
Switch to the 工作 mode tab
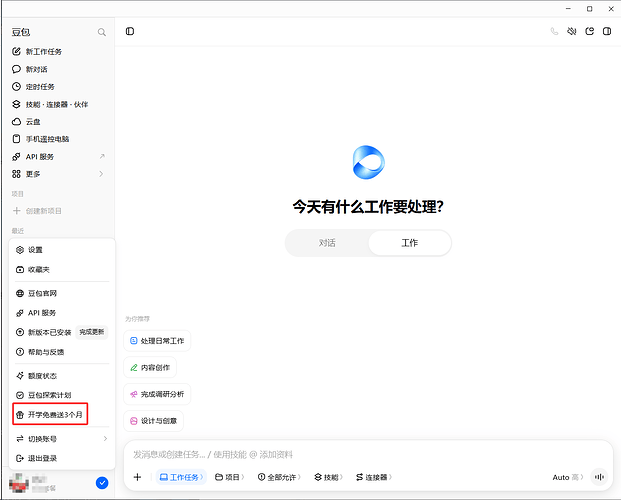[x=410, y=243]
